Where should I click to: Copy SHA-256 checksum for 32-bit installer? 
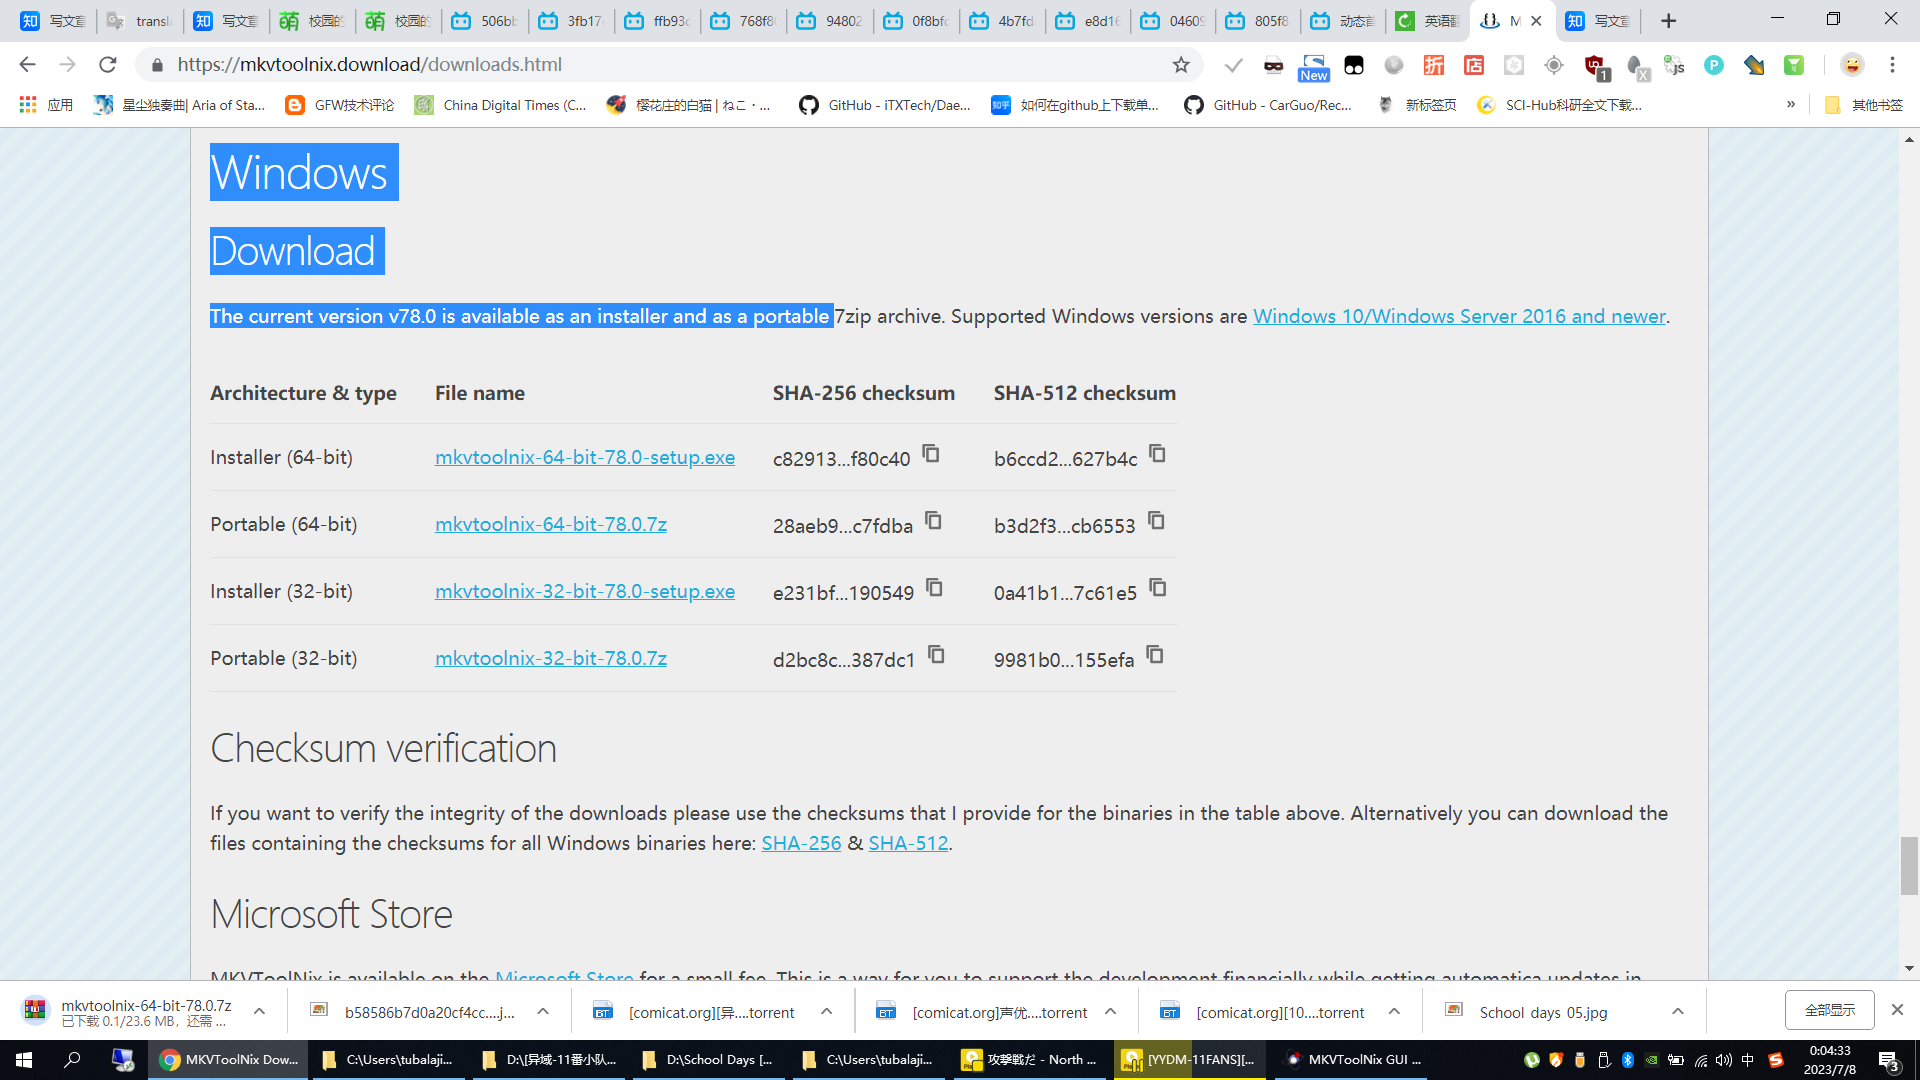pos(934,588)
